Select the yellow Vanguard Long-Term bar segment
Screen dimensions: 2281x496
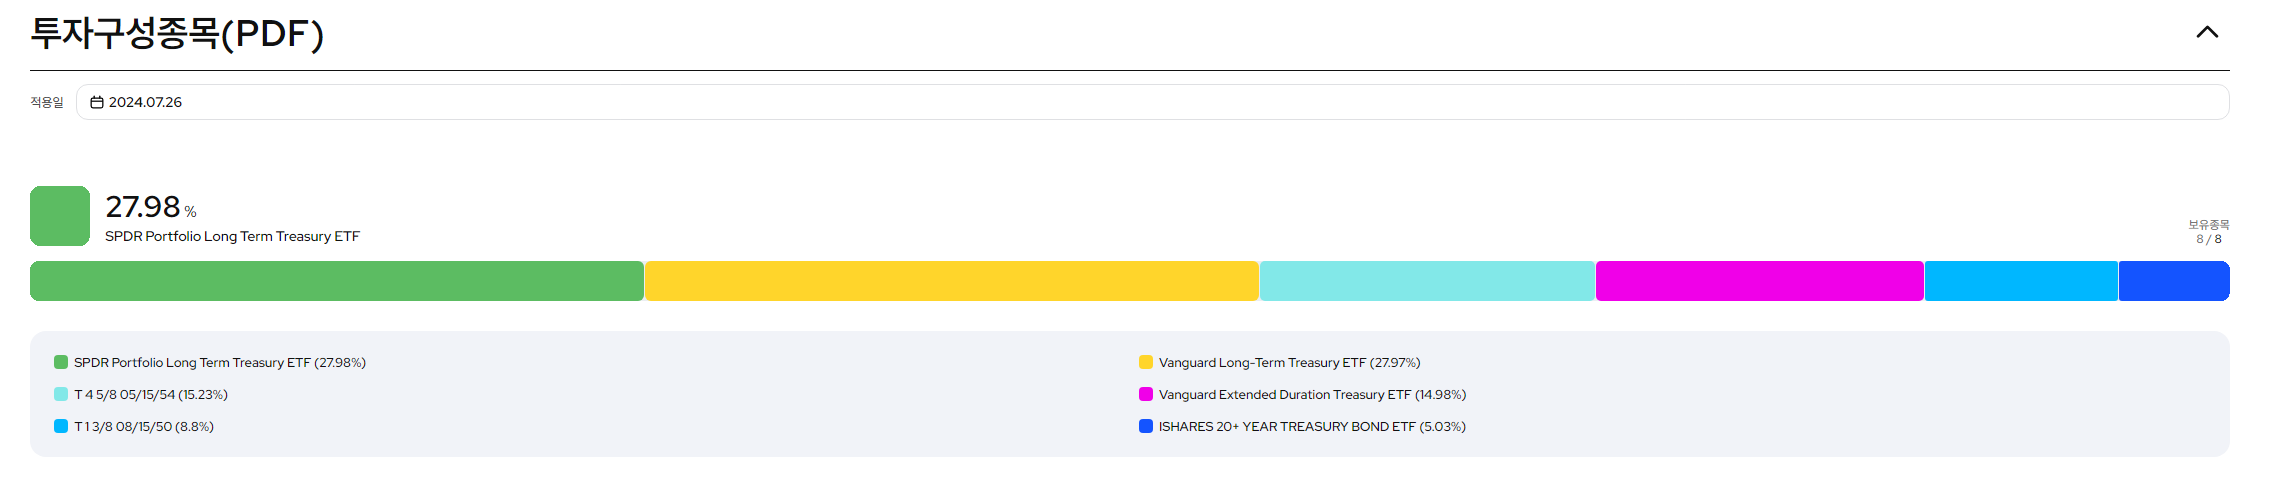click(x=952, y=281)
